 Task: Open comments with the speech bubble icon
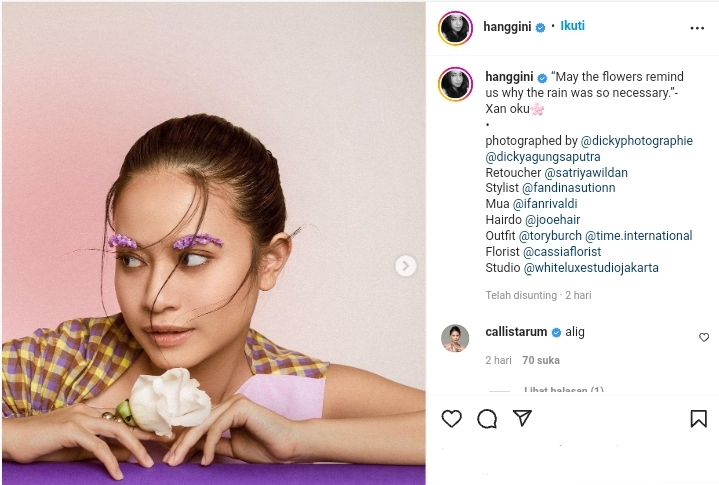(x=487, y=419)
